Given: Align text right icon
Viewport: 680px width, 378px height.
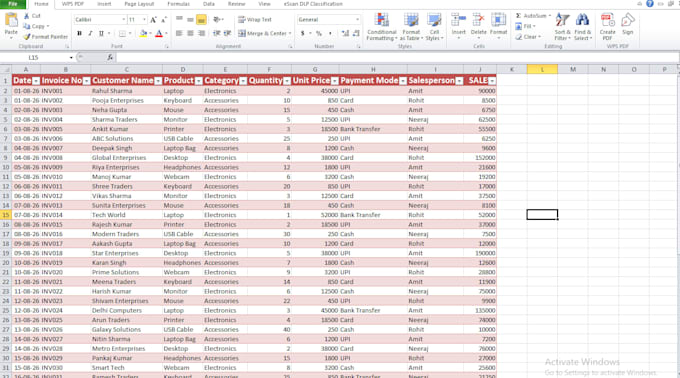Looking at the screenshot, I should coord(201,33).
